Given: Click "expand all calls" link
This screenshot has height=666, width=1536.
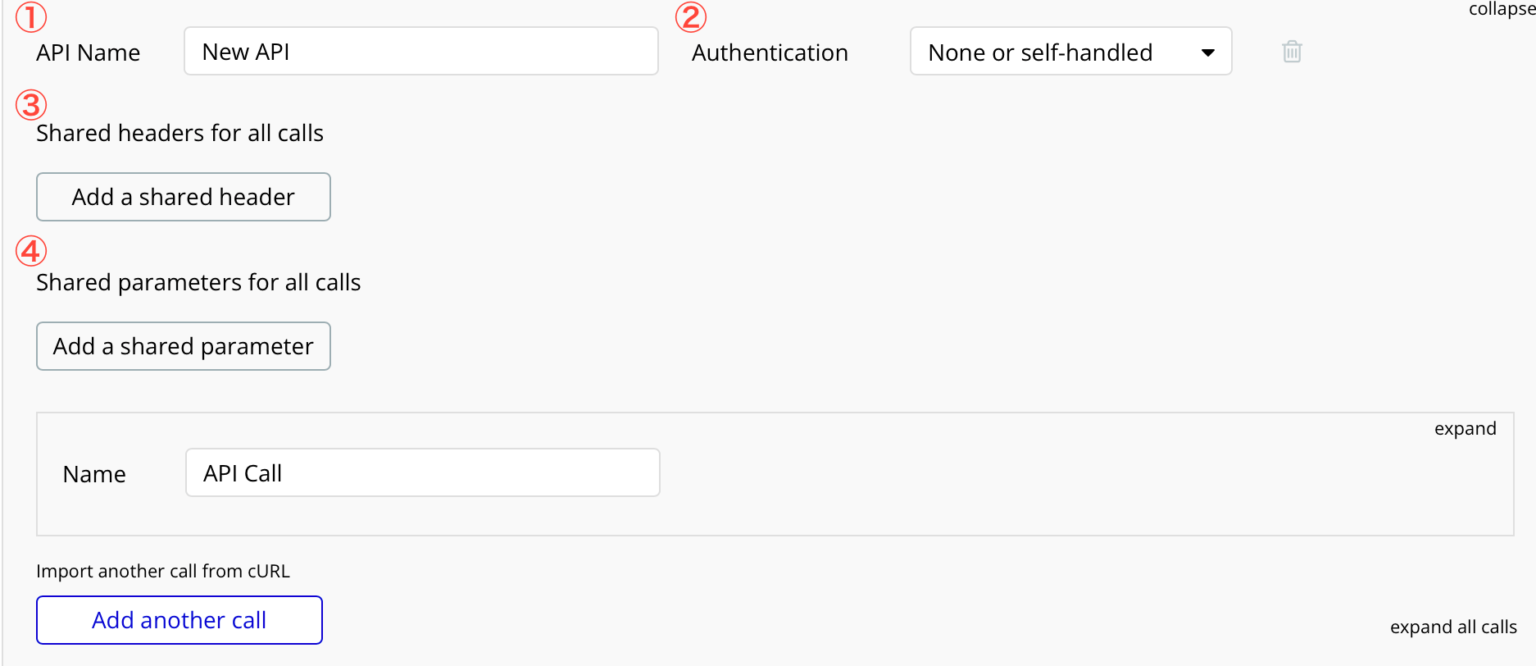Looking at the screenshot, I should coord(1452,627).
